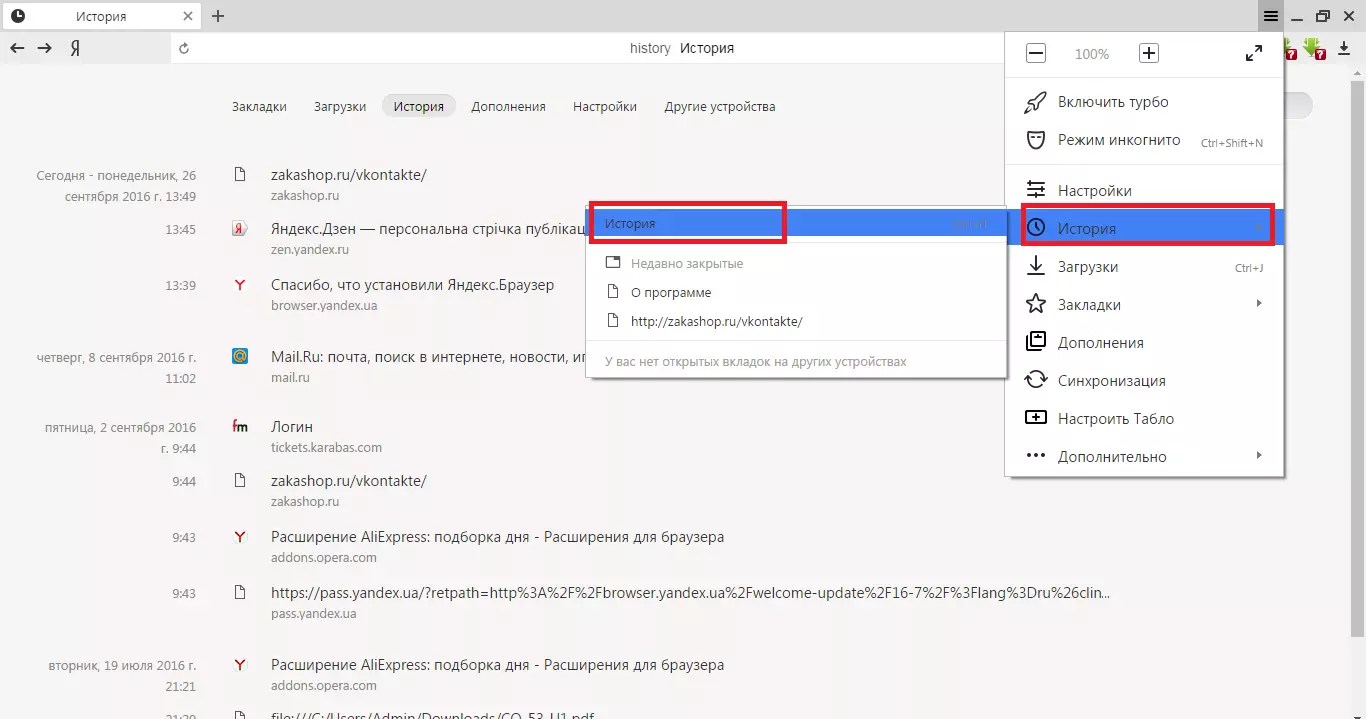The image size is (1366, 719).
Task: Reopen http://zakashop.ru/vkontakte/ from submenu
Action: pyautogui.click(x=716, y=322)
